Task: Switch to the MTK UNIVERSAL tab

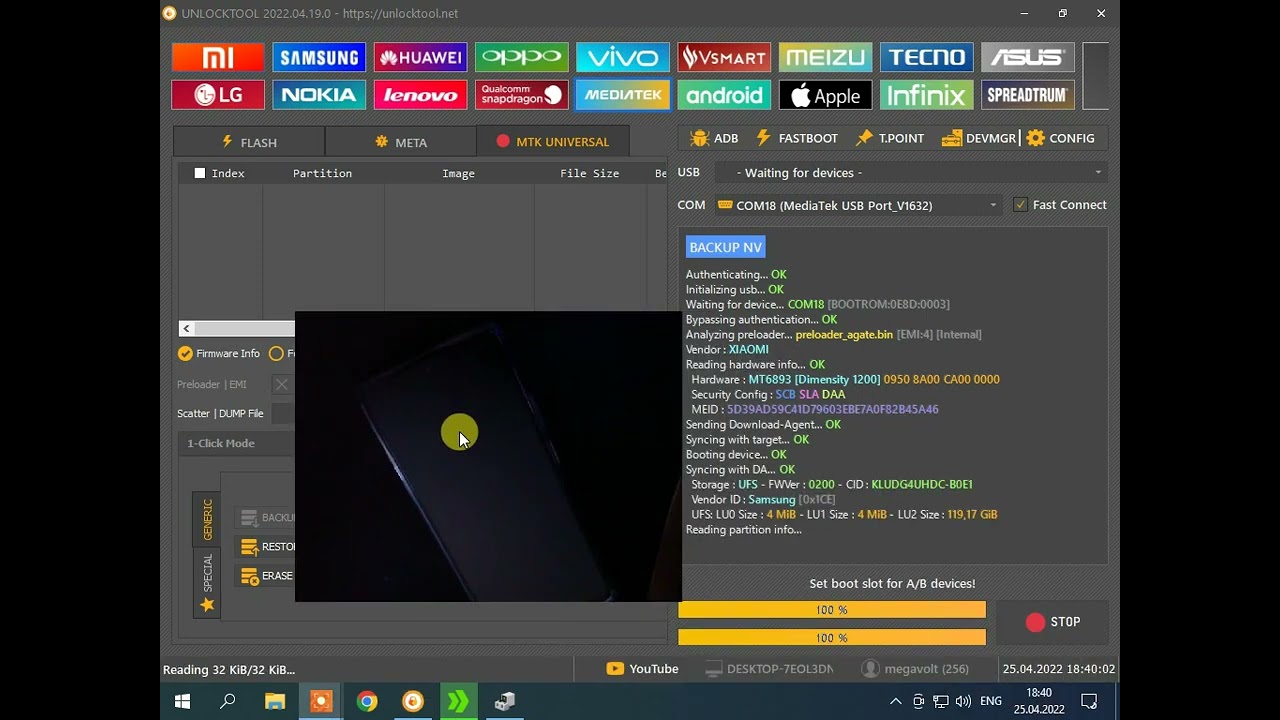Action: (x=552, y=141)
